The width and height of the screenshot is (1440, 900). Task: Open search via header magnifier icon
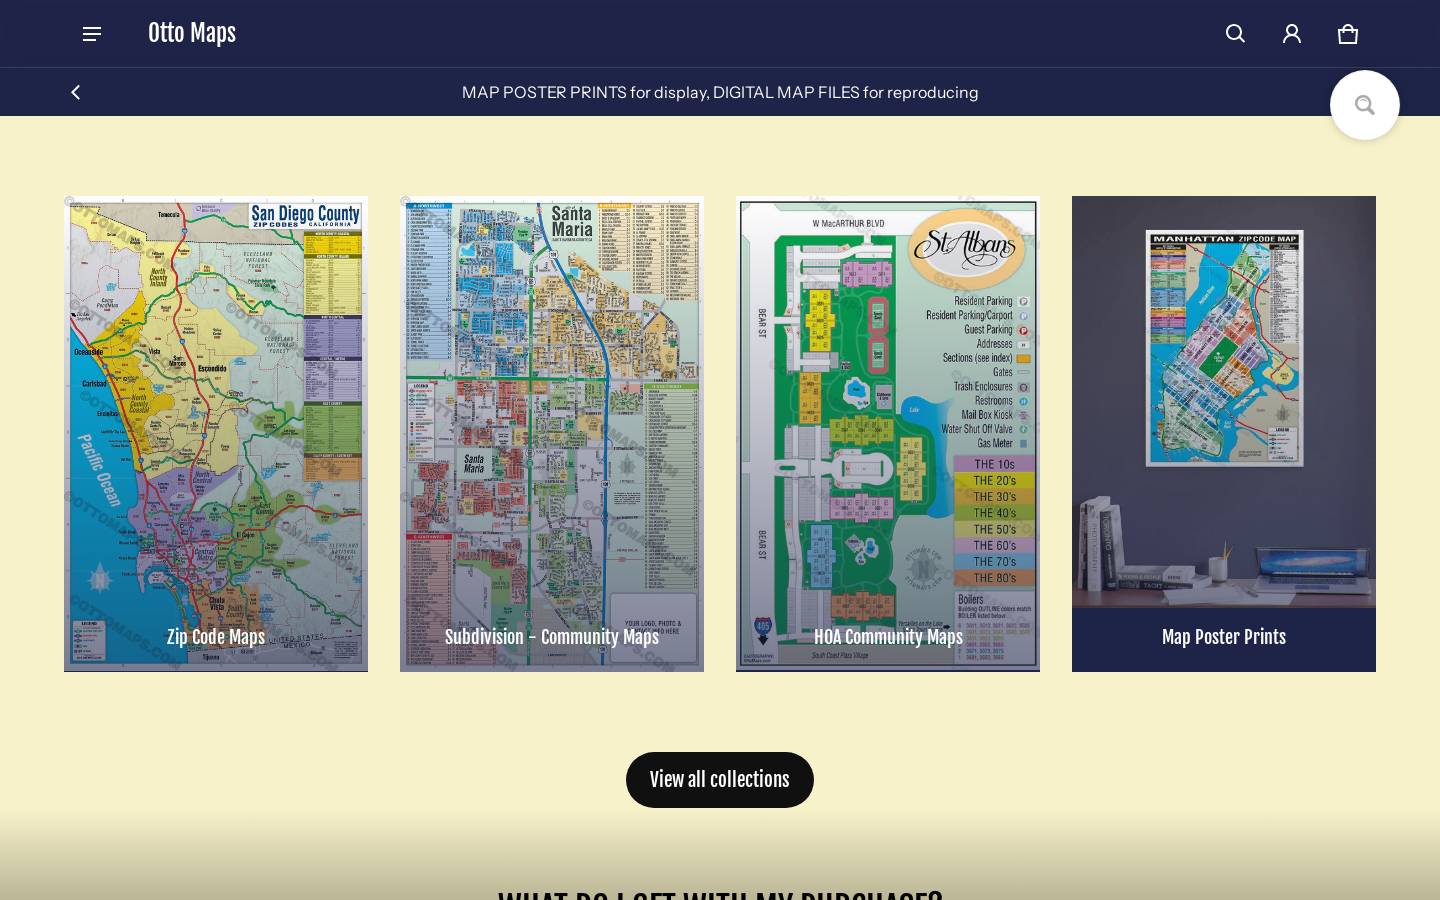coord(1236,34)
